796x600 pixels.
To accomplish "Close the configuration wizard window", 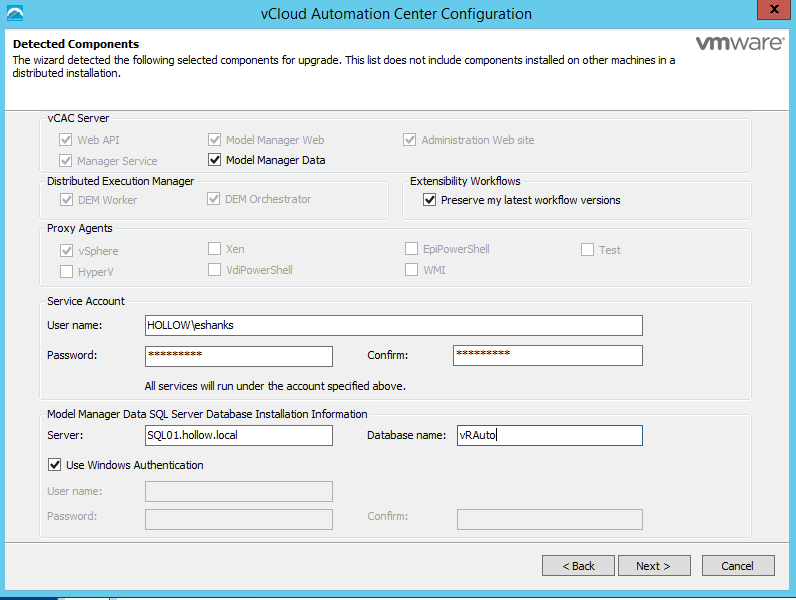I will point(771,12).
